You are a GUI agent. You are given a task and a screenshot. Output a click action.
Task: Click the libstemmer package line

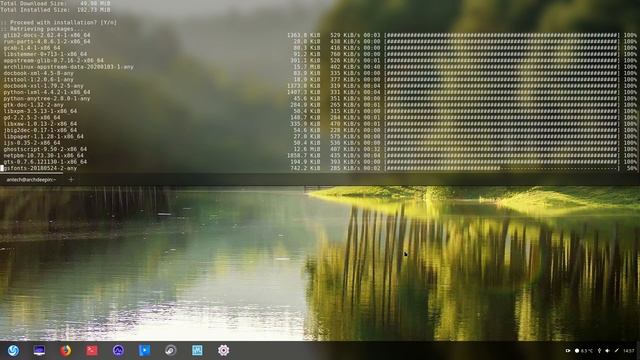(45, 54)
